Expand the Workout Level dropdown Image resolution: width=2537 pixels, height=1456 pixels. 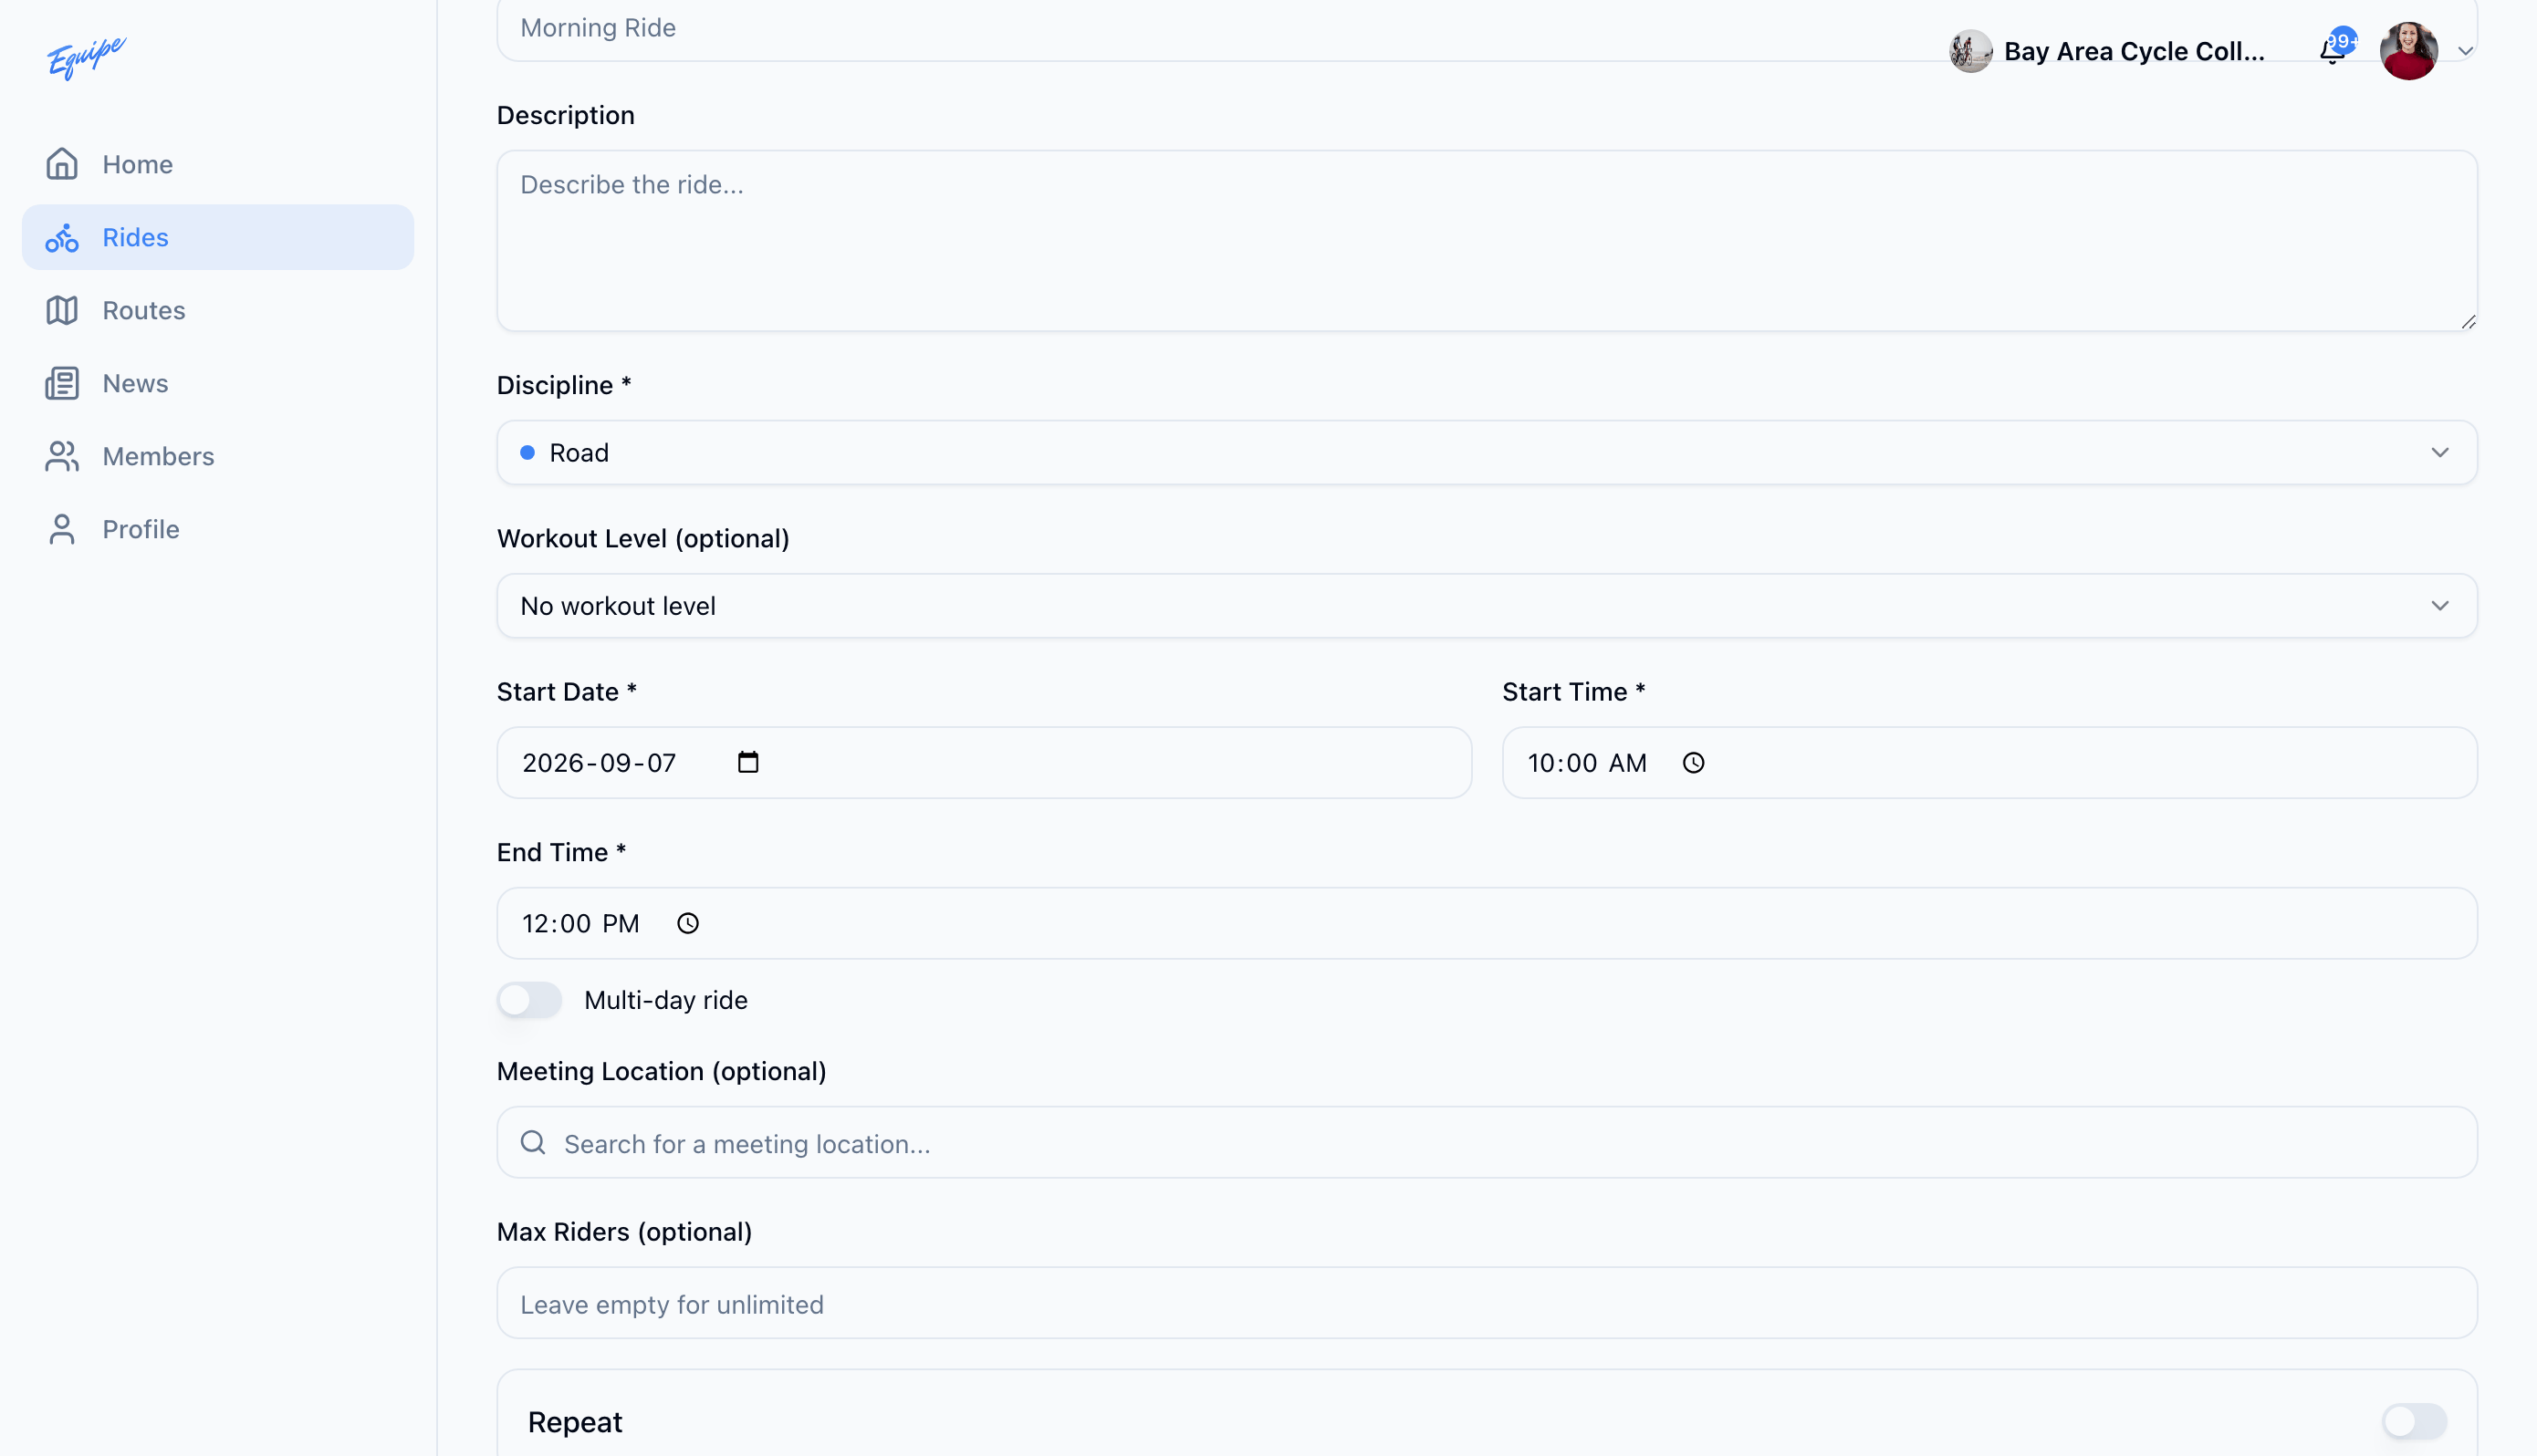click(1486, 606)
